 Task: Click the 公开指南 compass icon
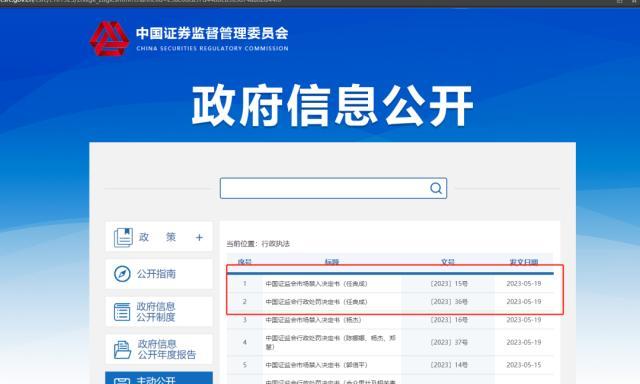[x=122, y=274]
